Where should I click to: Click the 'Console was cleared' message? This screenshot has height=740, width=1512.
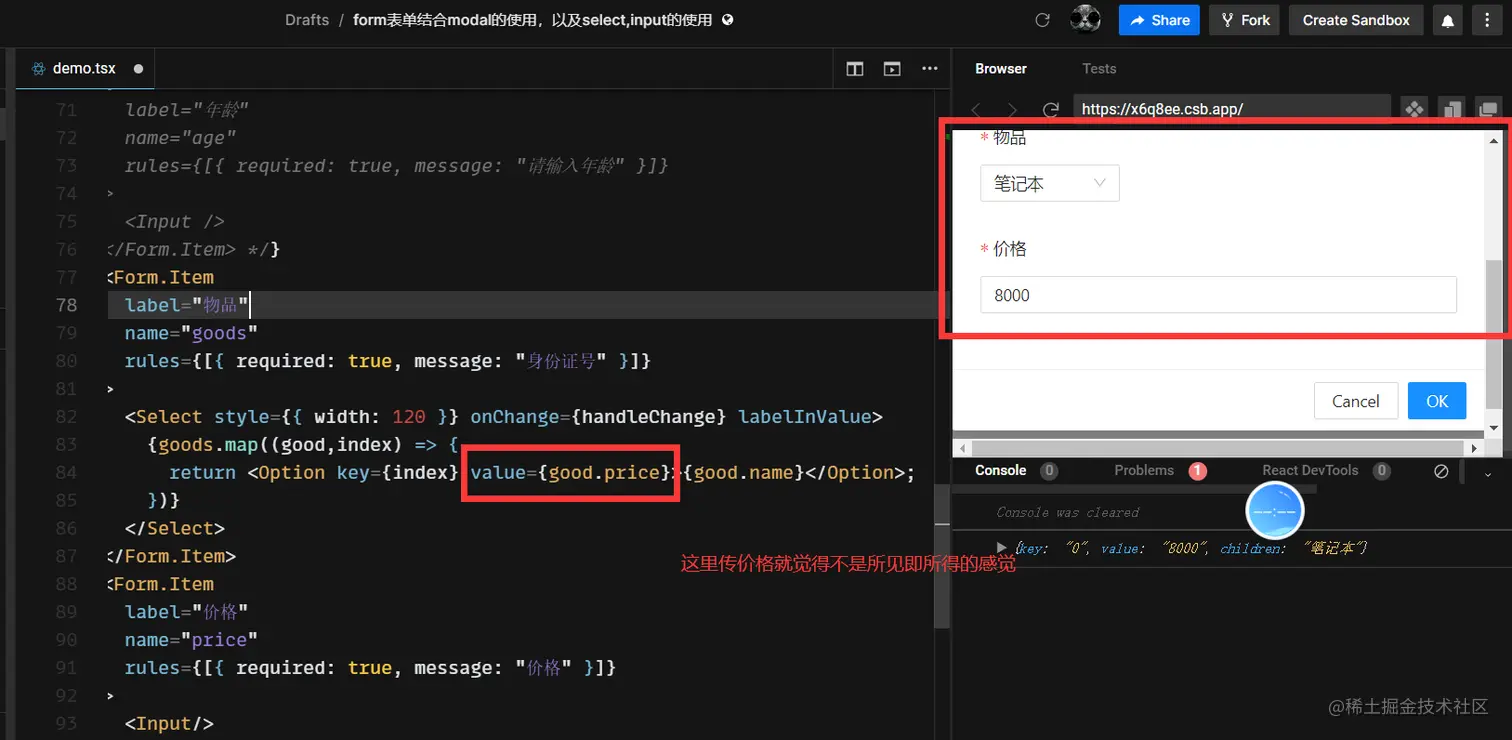1068,513
